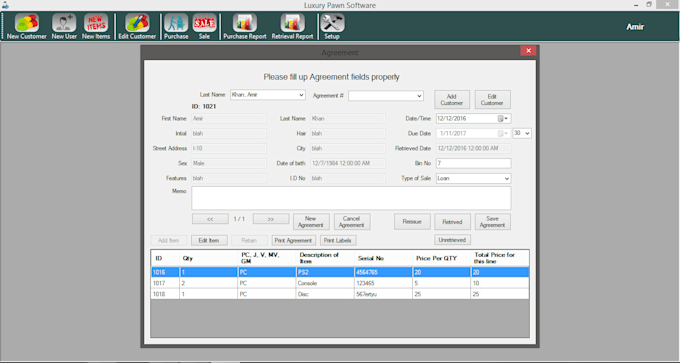Screen dimensions: 680x363
Task: Click the Cancel Agreement button
Action: click(352, 222)
